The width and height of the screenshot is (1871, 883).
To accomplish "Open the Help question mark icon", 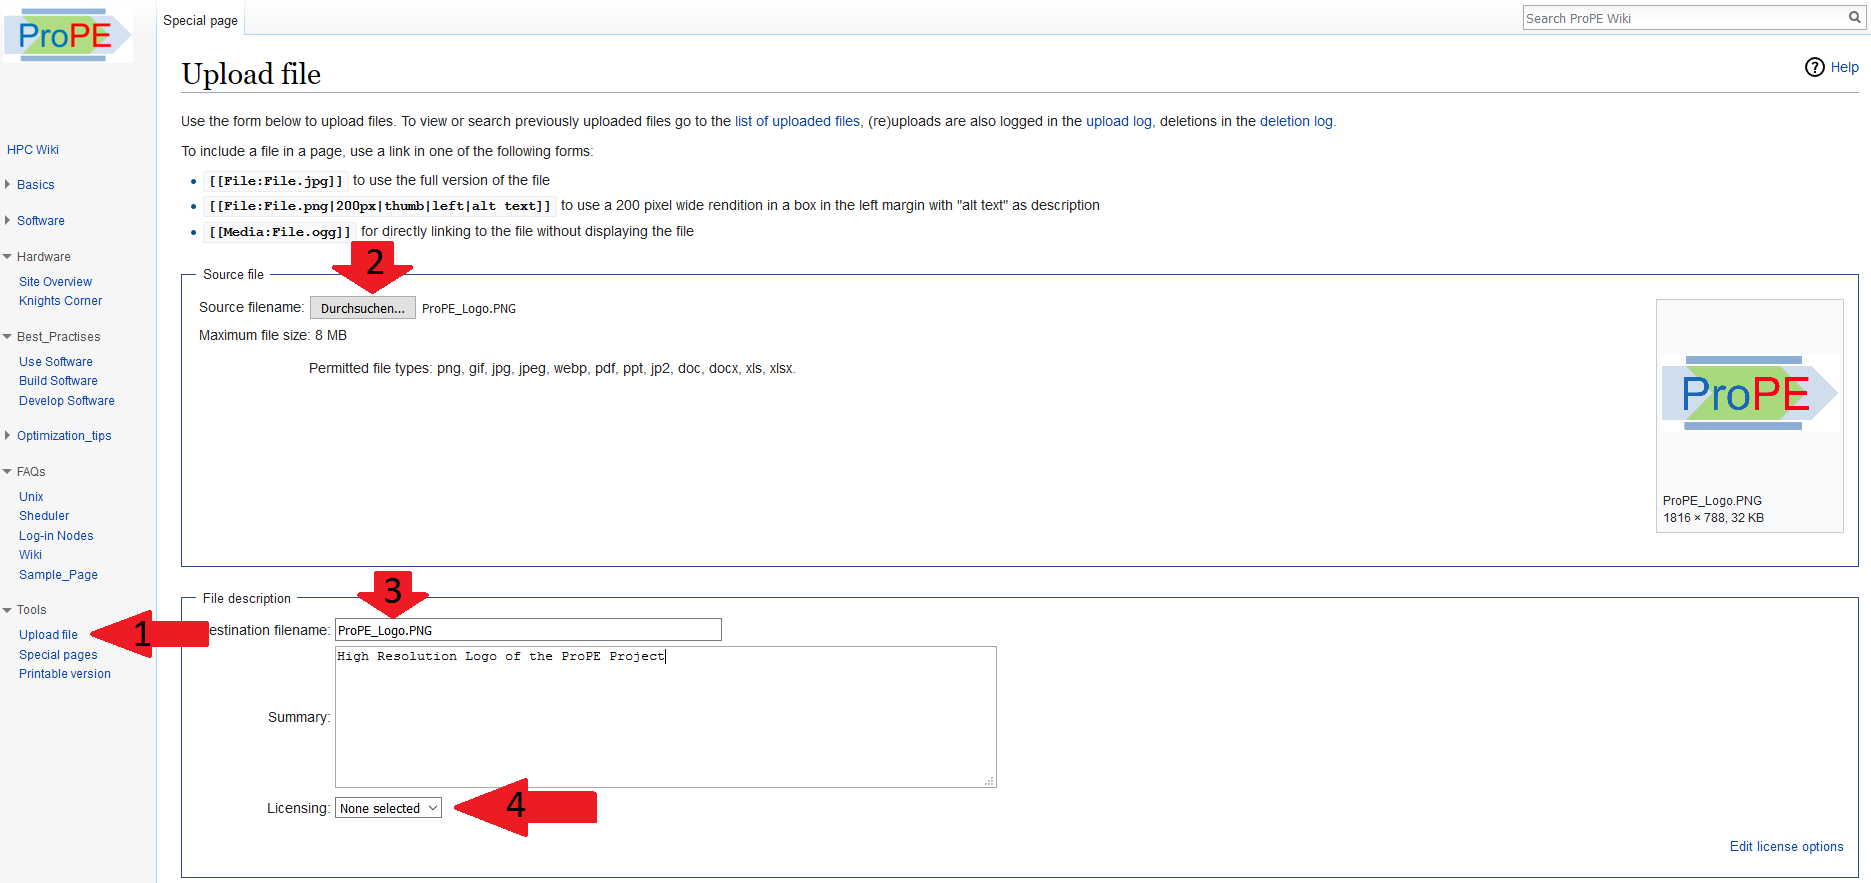I will coord(1815,67).
